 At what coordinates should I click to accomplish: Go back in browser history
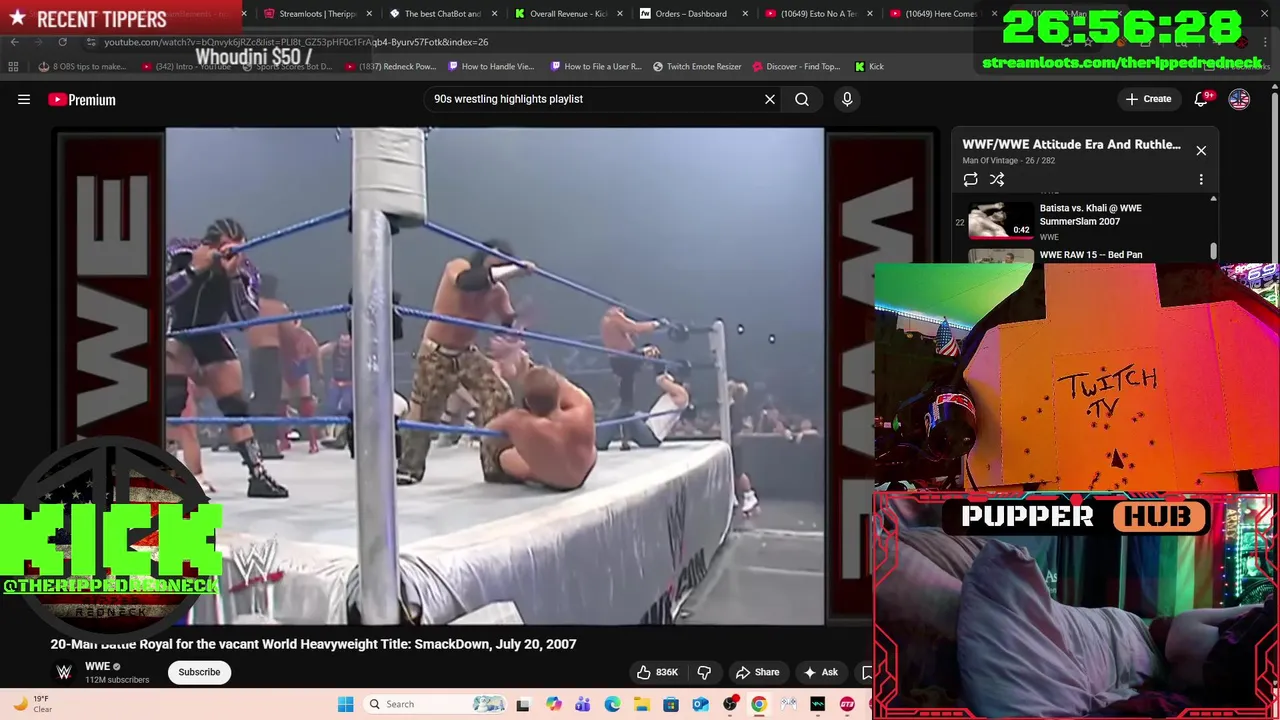[x=14, y=42]
